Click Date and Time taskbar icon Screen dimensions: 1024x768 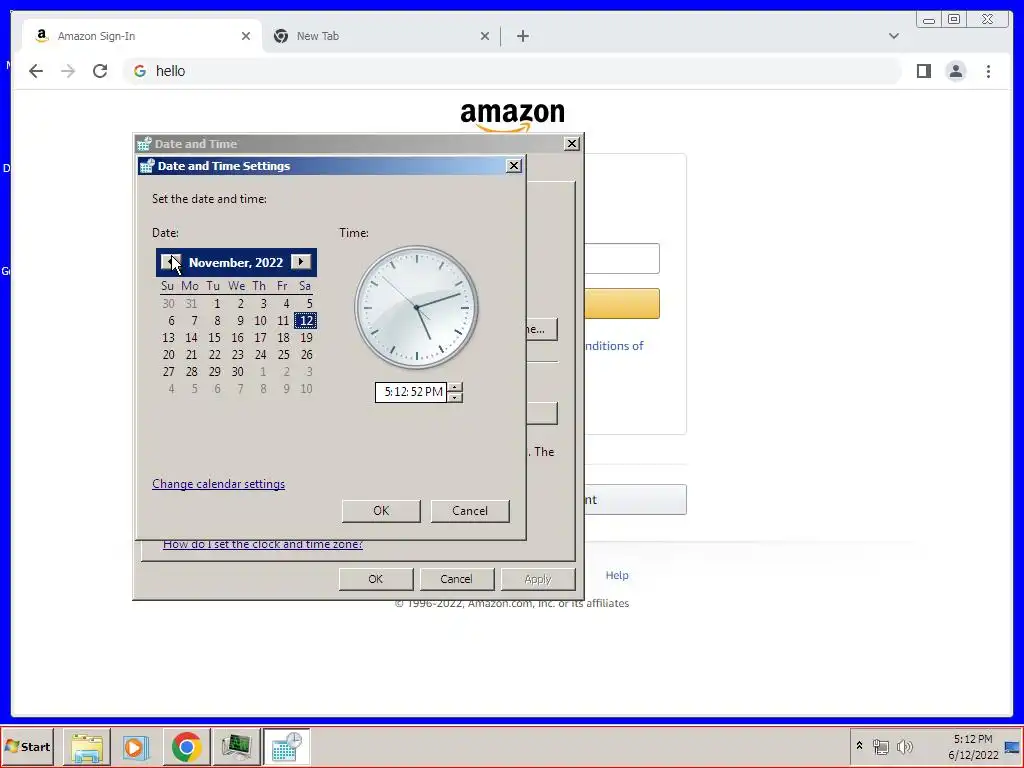tap(286, 747)
